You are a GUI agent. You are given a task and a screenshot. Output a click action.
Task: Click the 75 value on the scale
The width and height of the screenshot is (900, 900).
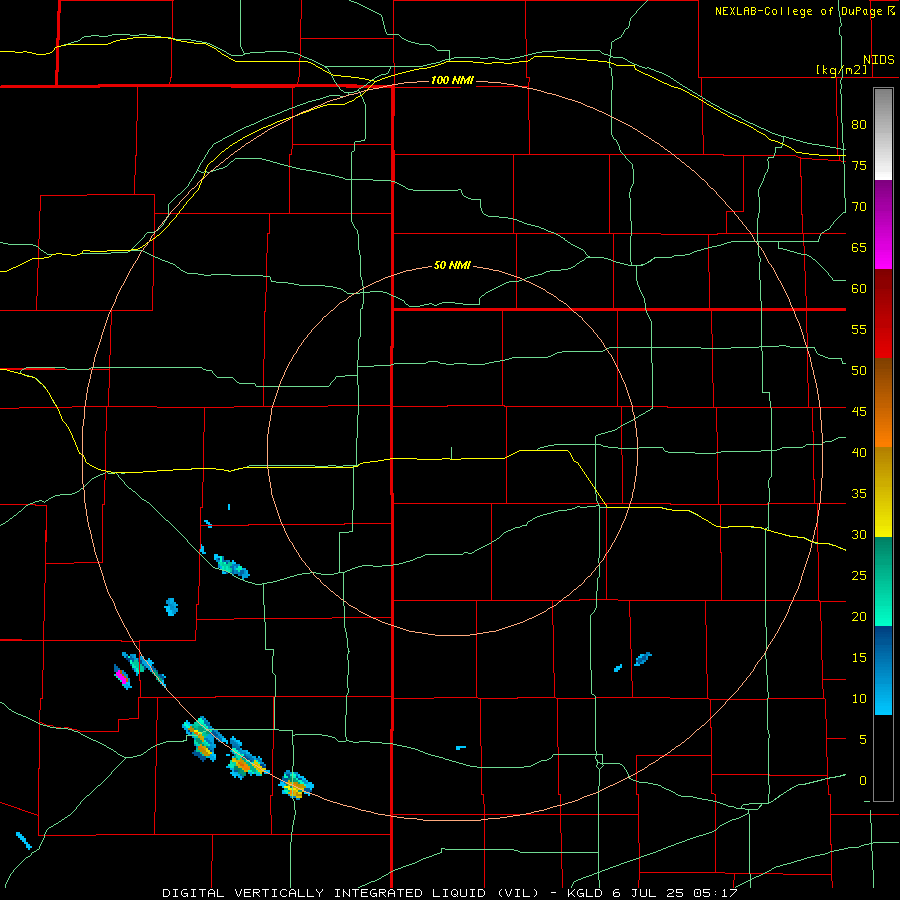pos(859,166)
